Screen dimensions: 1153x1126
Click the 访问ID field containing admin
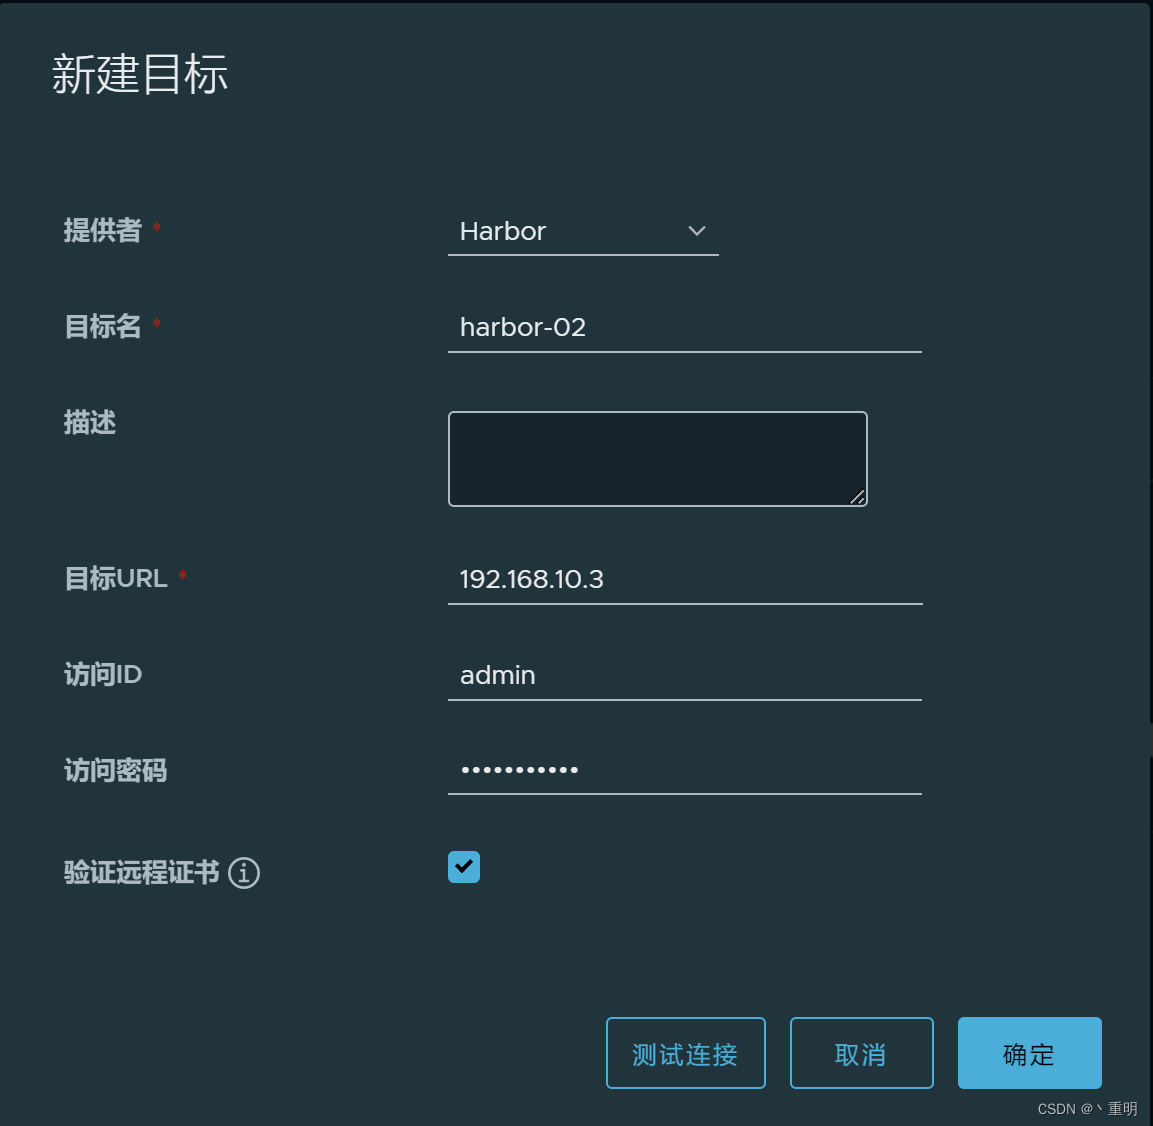pyautogui.click(x=685, y=676)
